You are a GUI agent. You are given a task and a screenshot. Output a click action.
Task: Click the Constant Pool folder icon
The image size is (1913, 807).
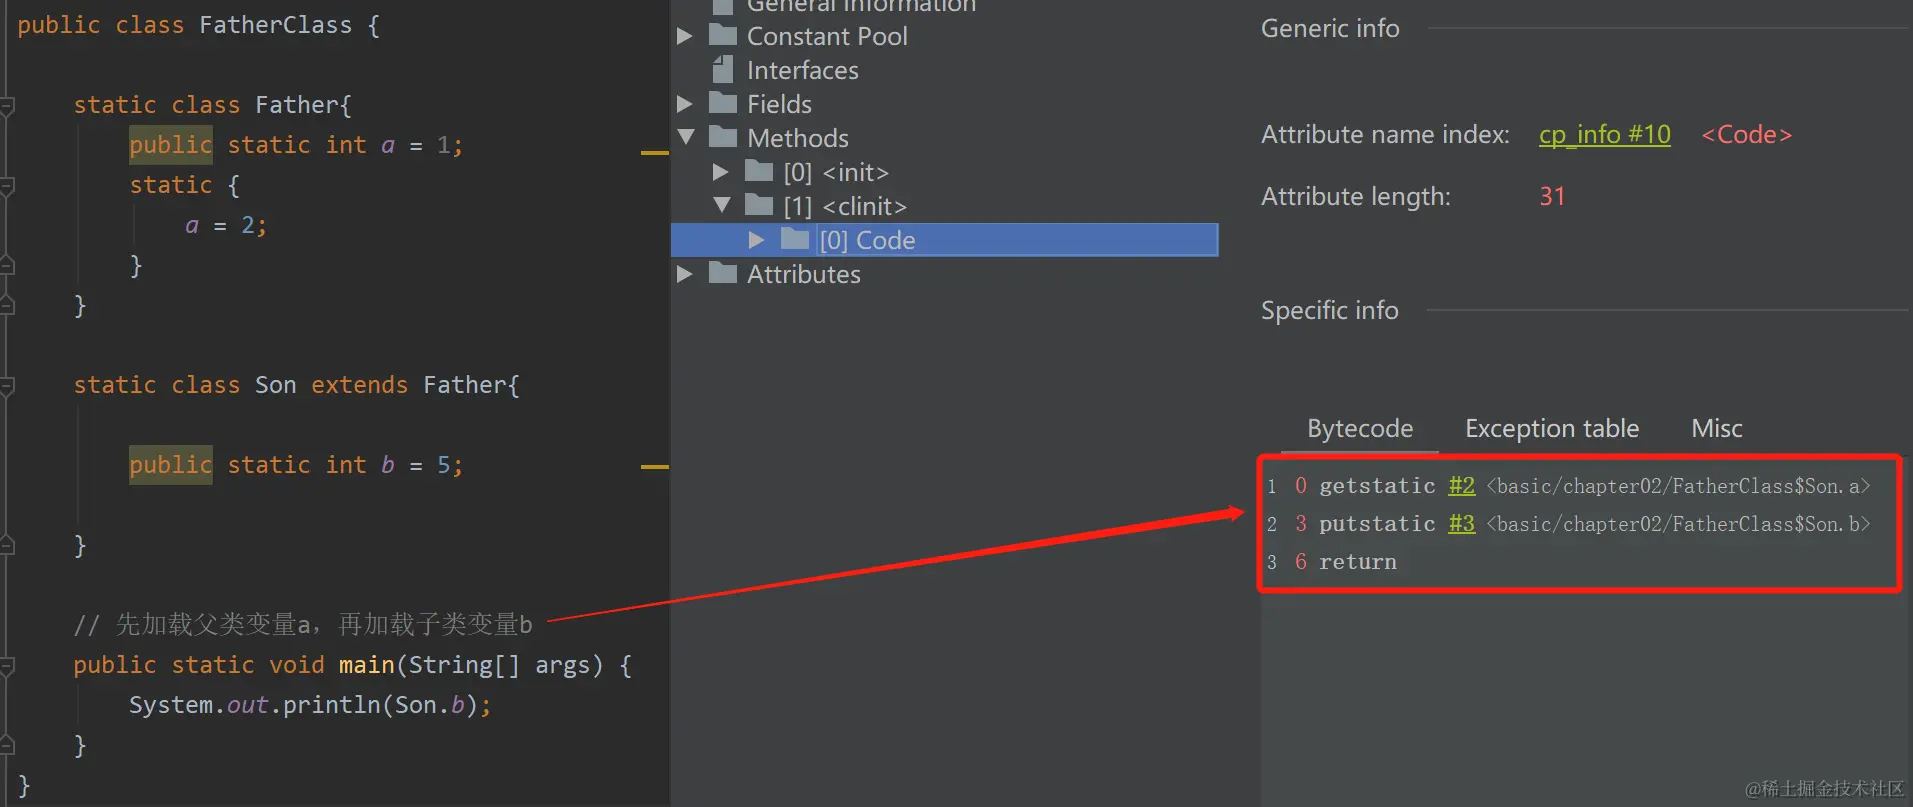[723, 35]
